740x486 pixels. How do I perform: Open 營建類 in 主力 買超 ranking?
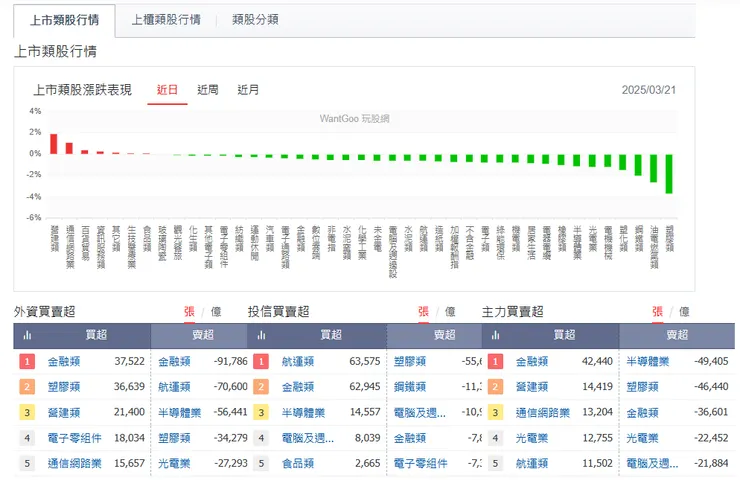(532, 387)
